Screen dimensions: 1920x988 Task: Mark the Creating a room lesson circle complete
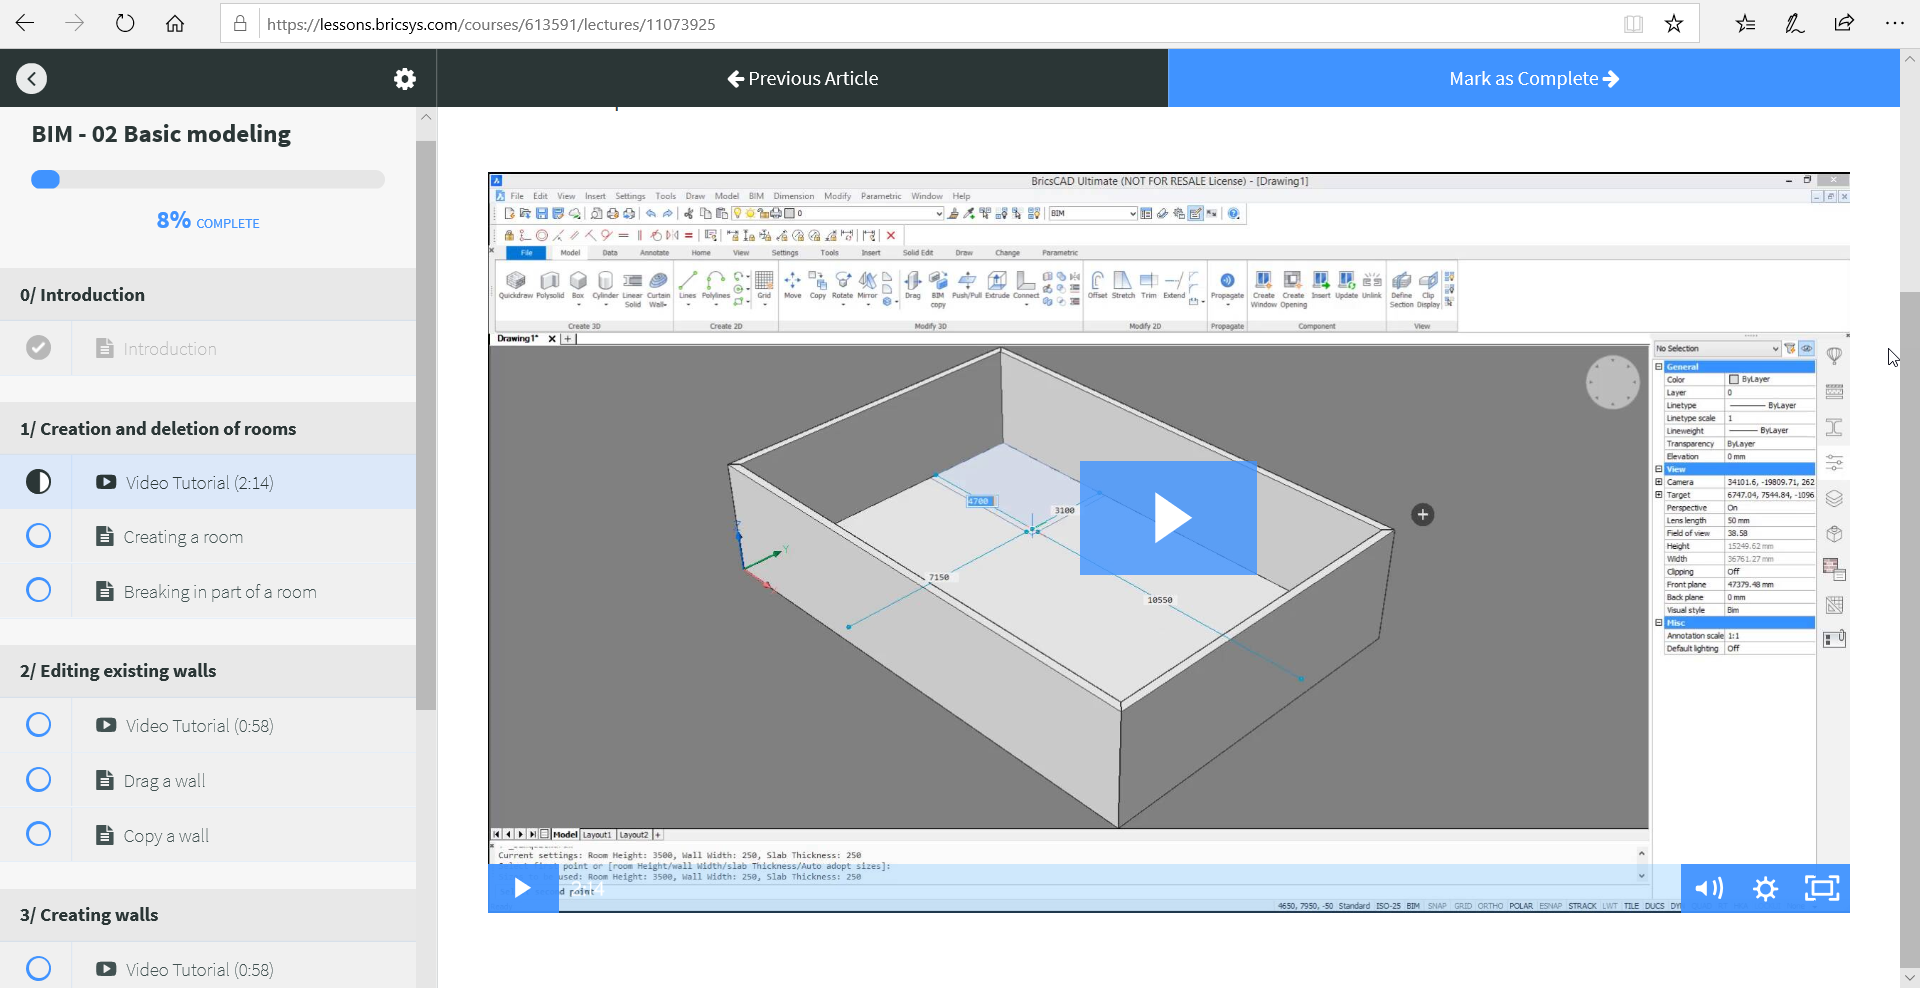click(38, 536)
